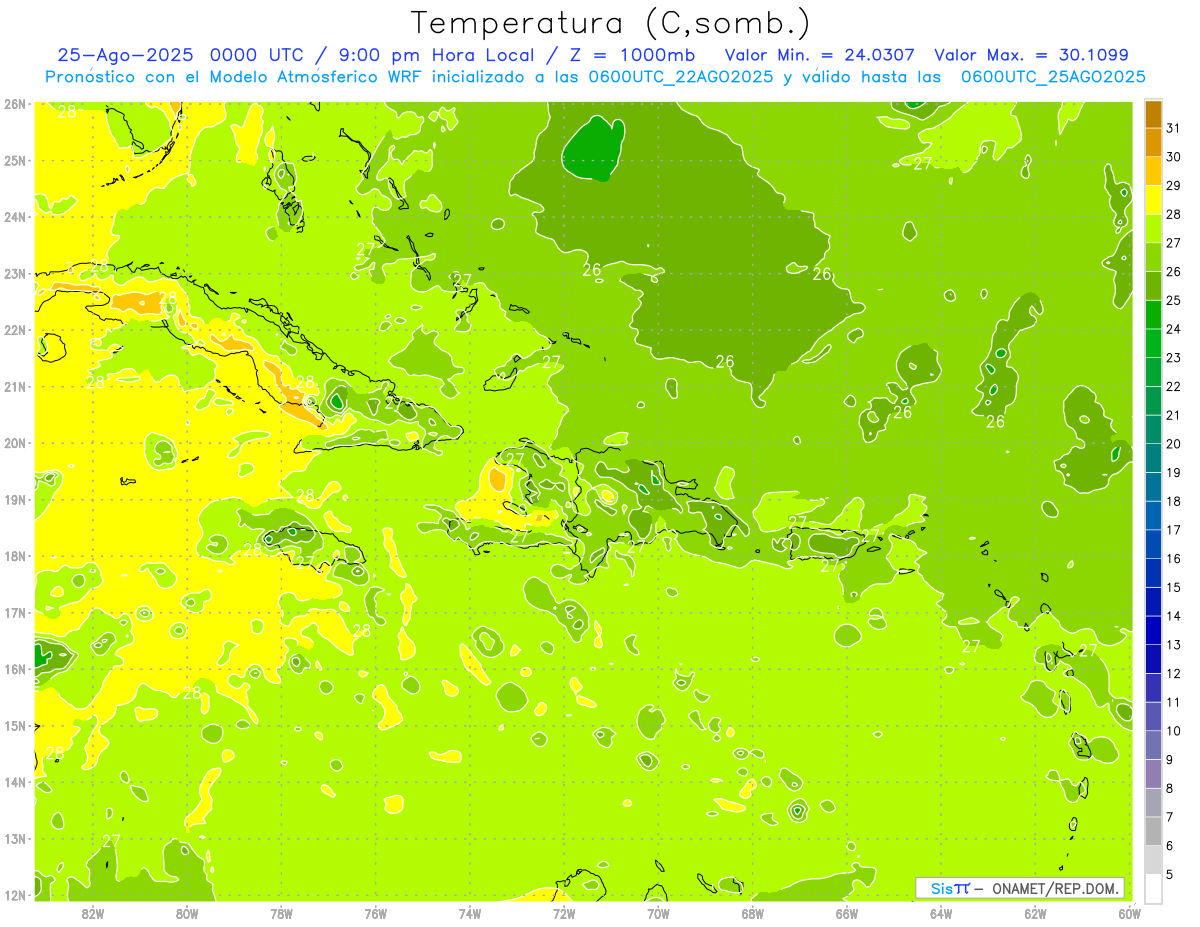Viewport: 1200px width, 927px height.
Task: Click the "26N" latitude axis label
Action: point(15,104)
